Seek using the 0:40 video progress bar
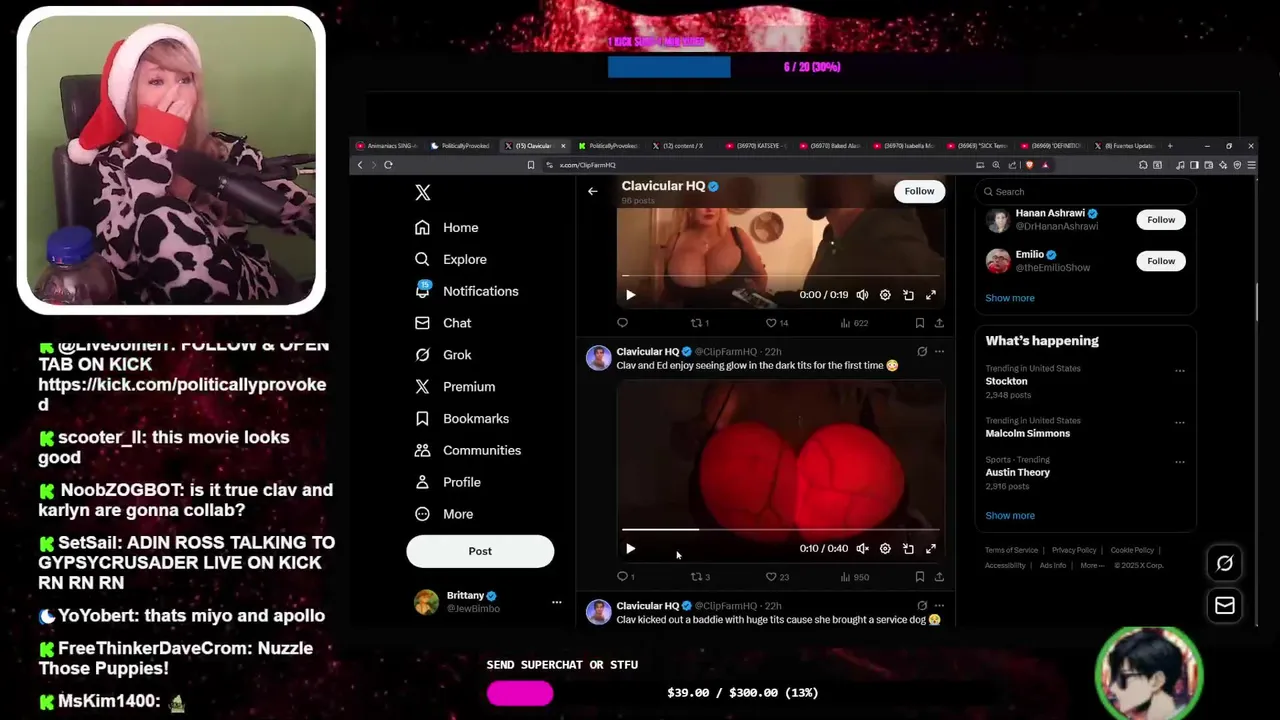Image resolution: width=1280 pixels, height=720 pixels. pos(780,529)
